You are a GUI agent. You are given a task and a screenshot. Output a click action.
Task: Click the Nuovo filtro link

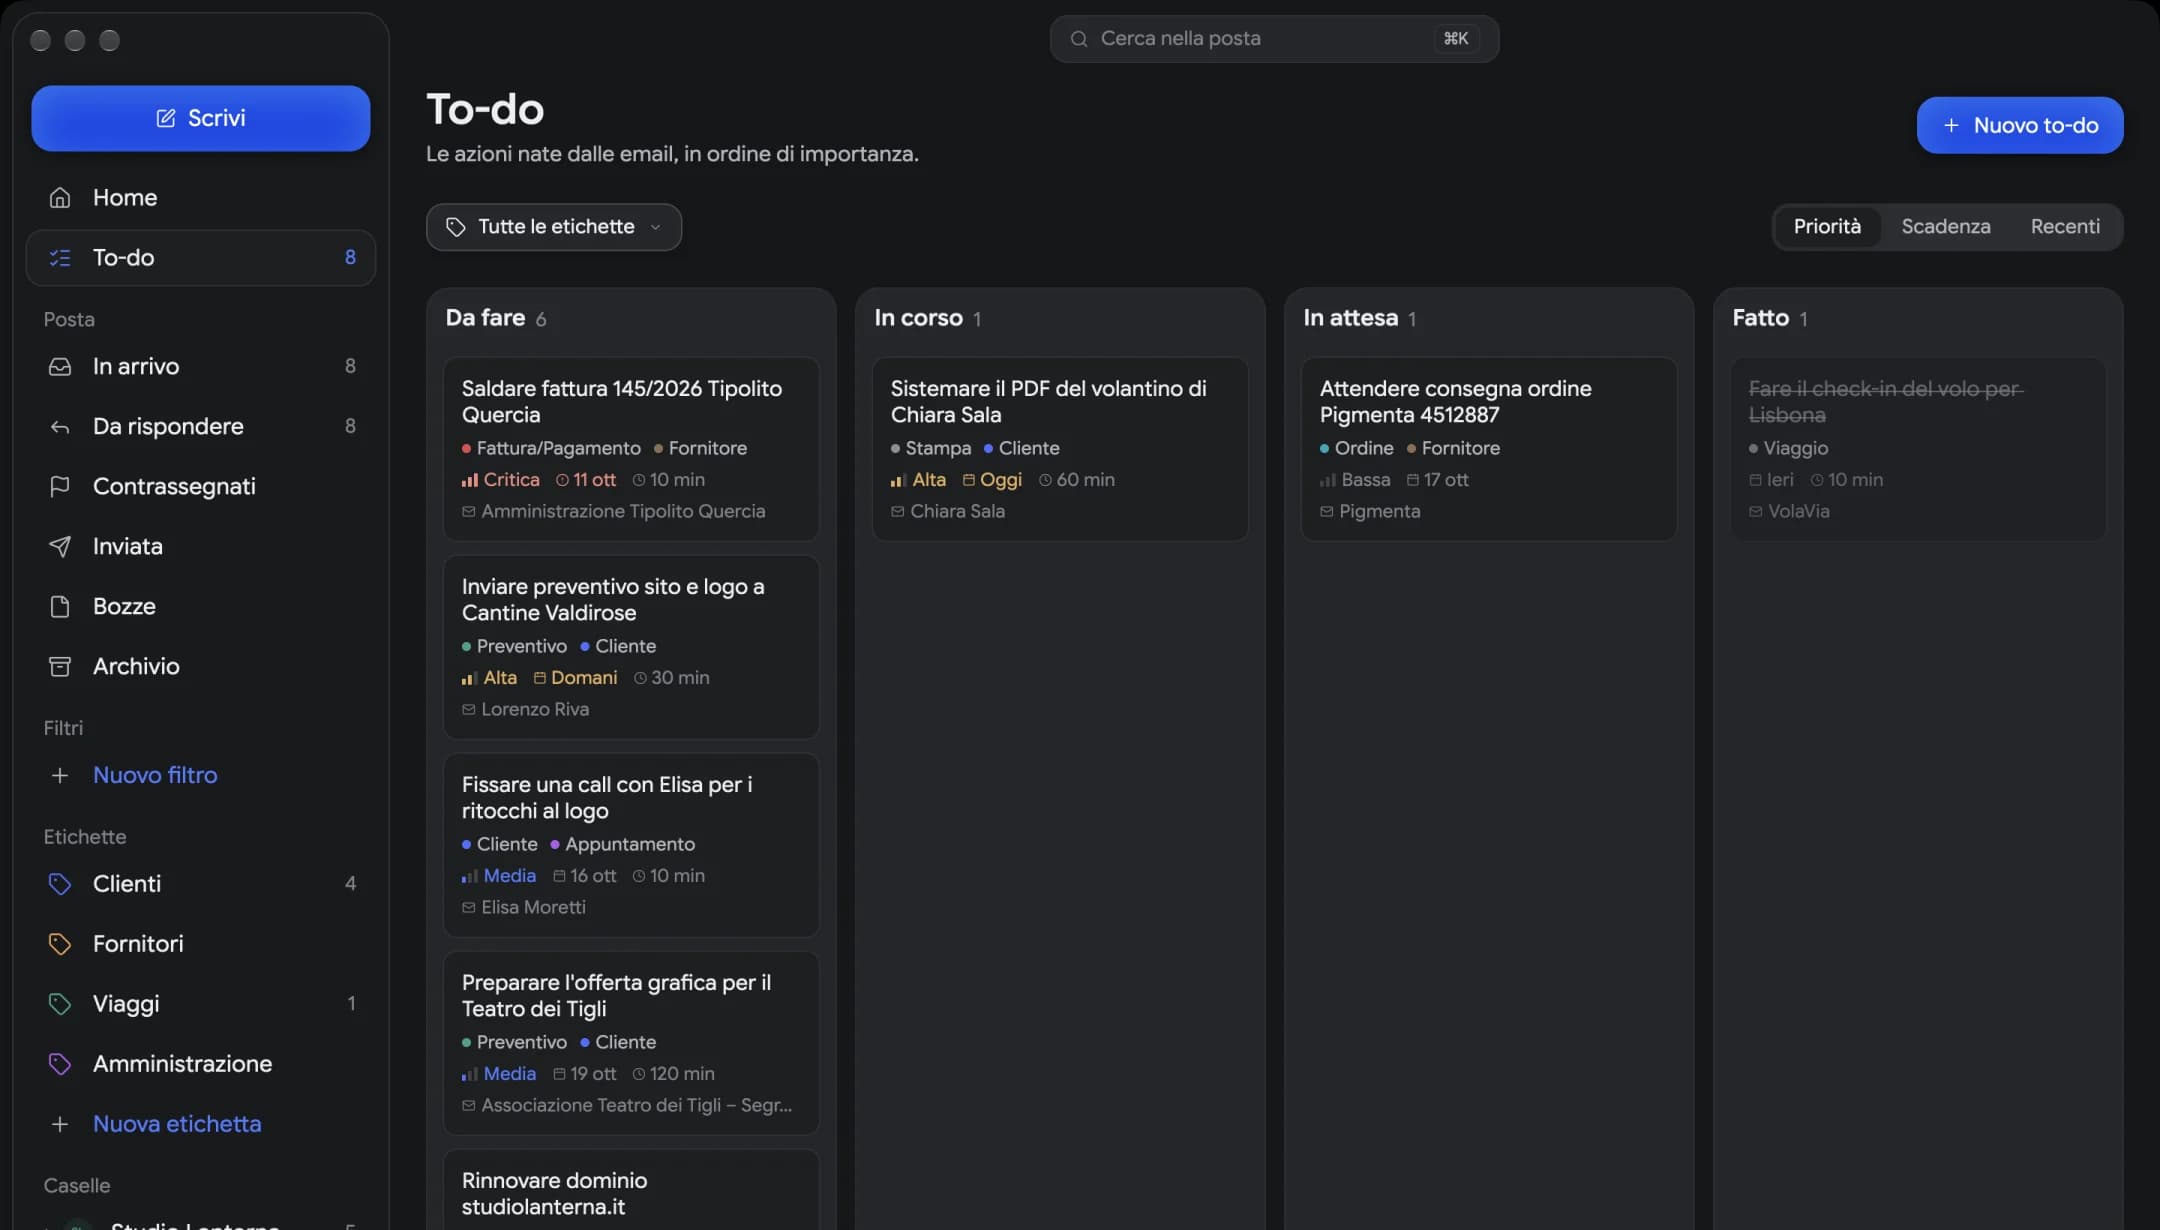(155, 776)
